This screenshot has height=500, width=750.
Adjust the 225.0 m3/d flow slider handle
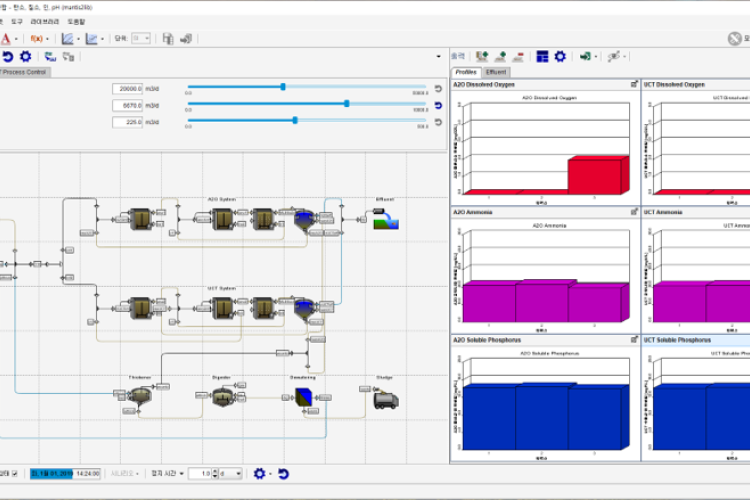pyautogui.click(x=295, y=120)
